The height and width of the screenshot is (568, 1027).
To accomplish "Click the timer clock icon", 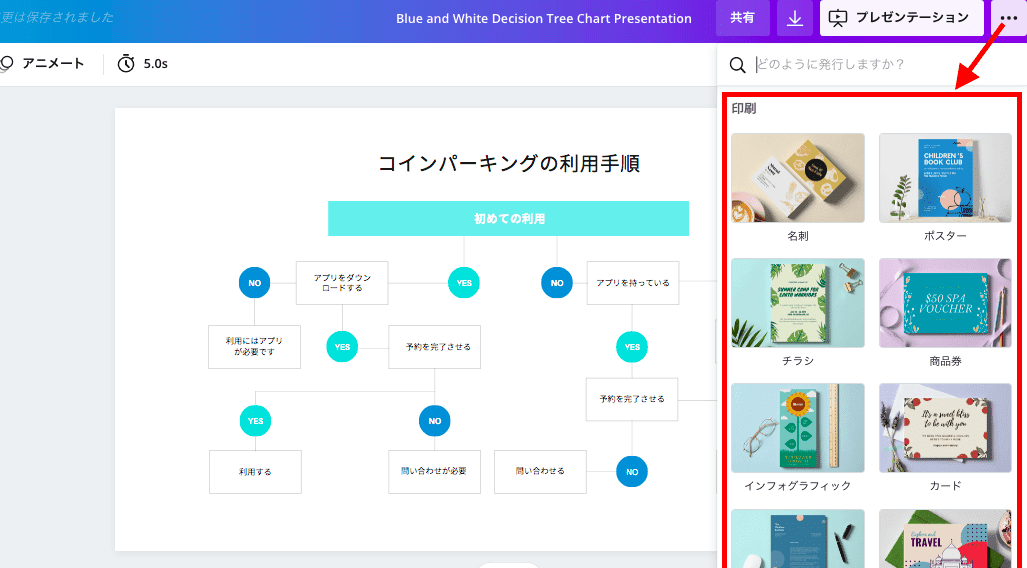I will [126, 64].
